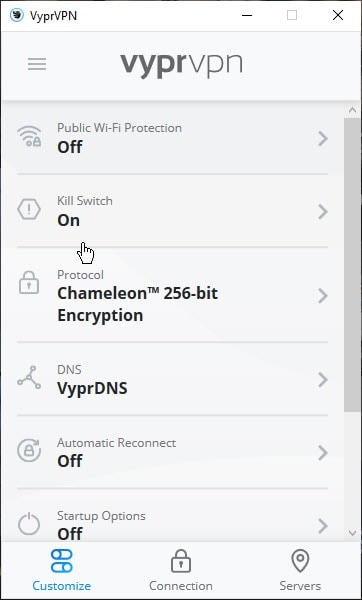Open the hamburger menu
The width and height of the screenshot is (362, 600).
(37, 64)
